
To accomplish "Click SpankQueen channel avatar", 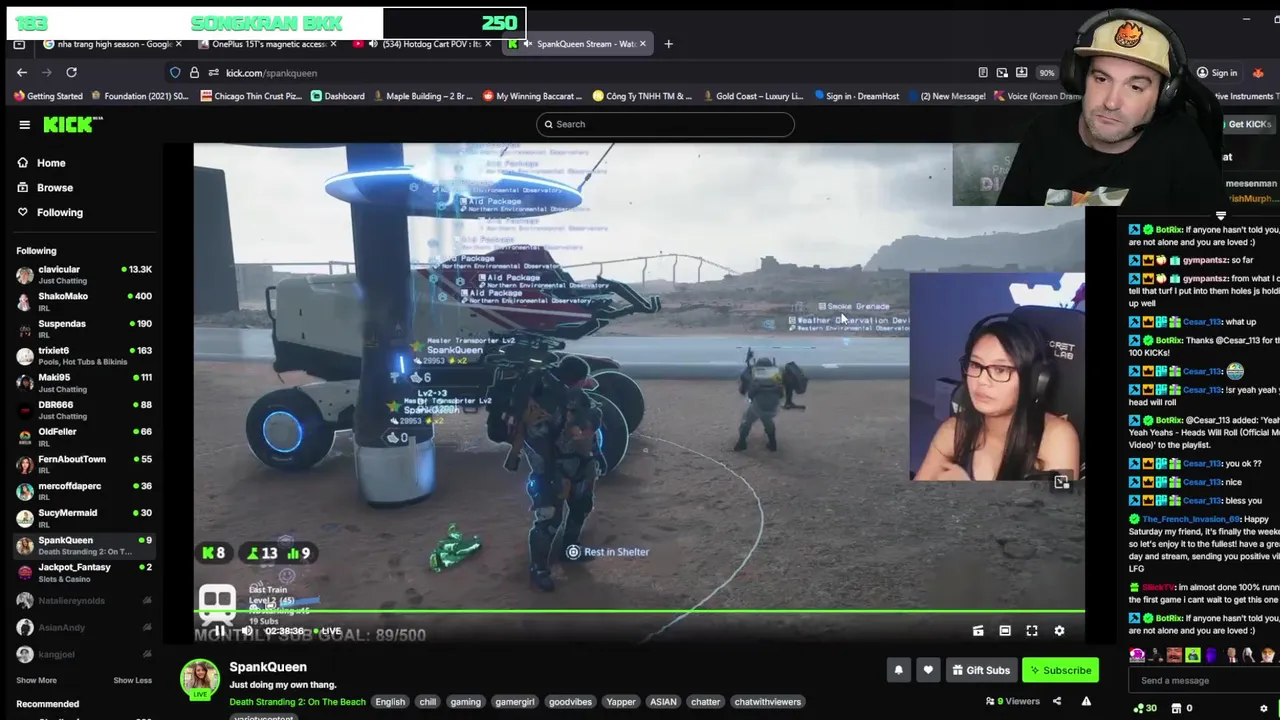I will click(x=200, y=678).
